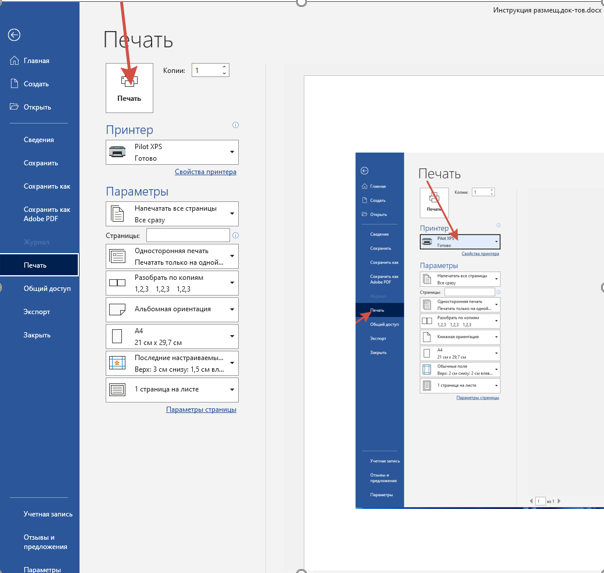The image size is (604, 573).
Task: Open A4 paper size dropdown
Action: pos(172,337)
